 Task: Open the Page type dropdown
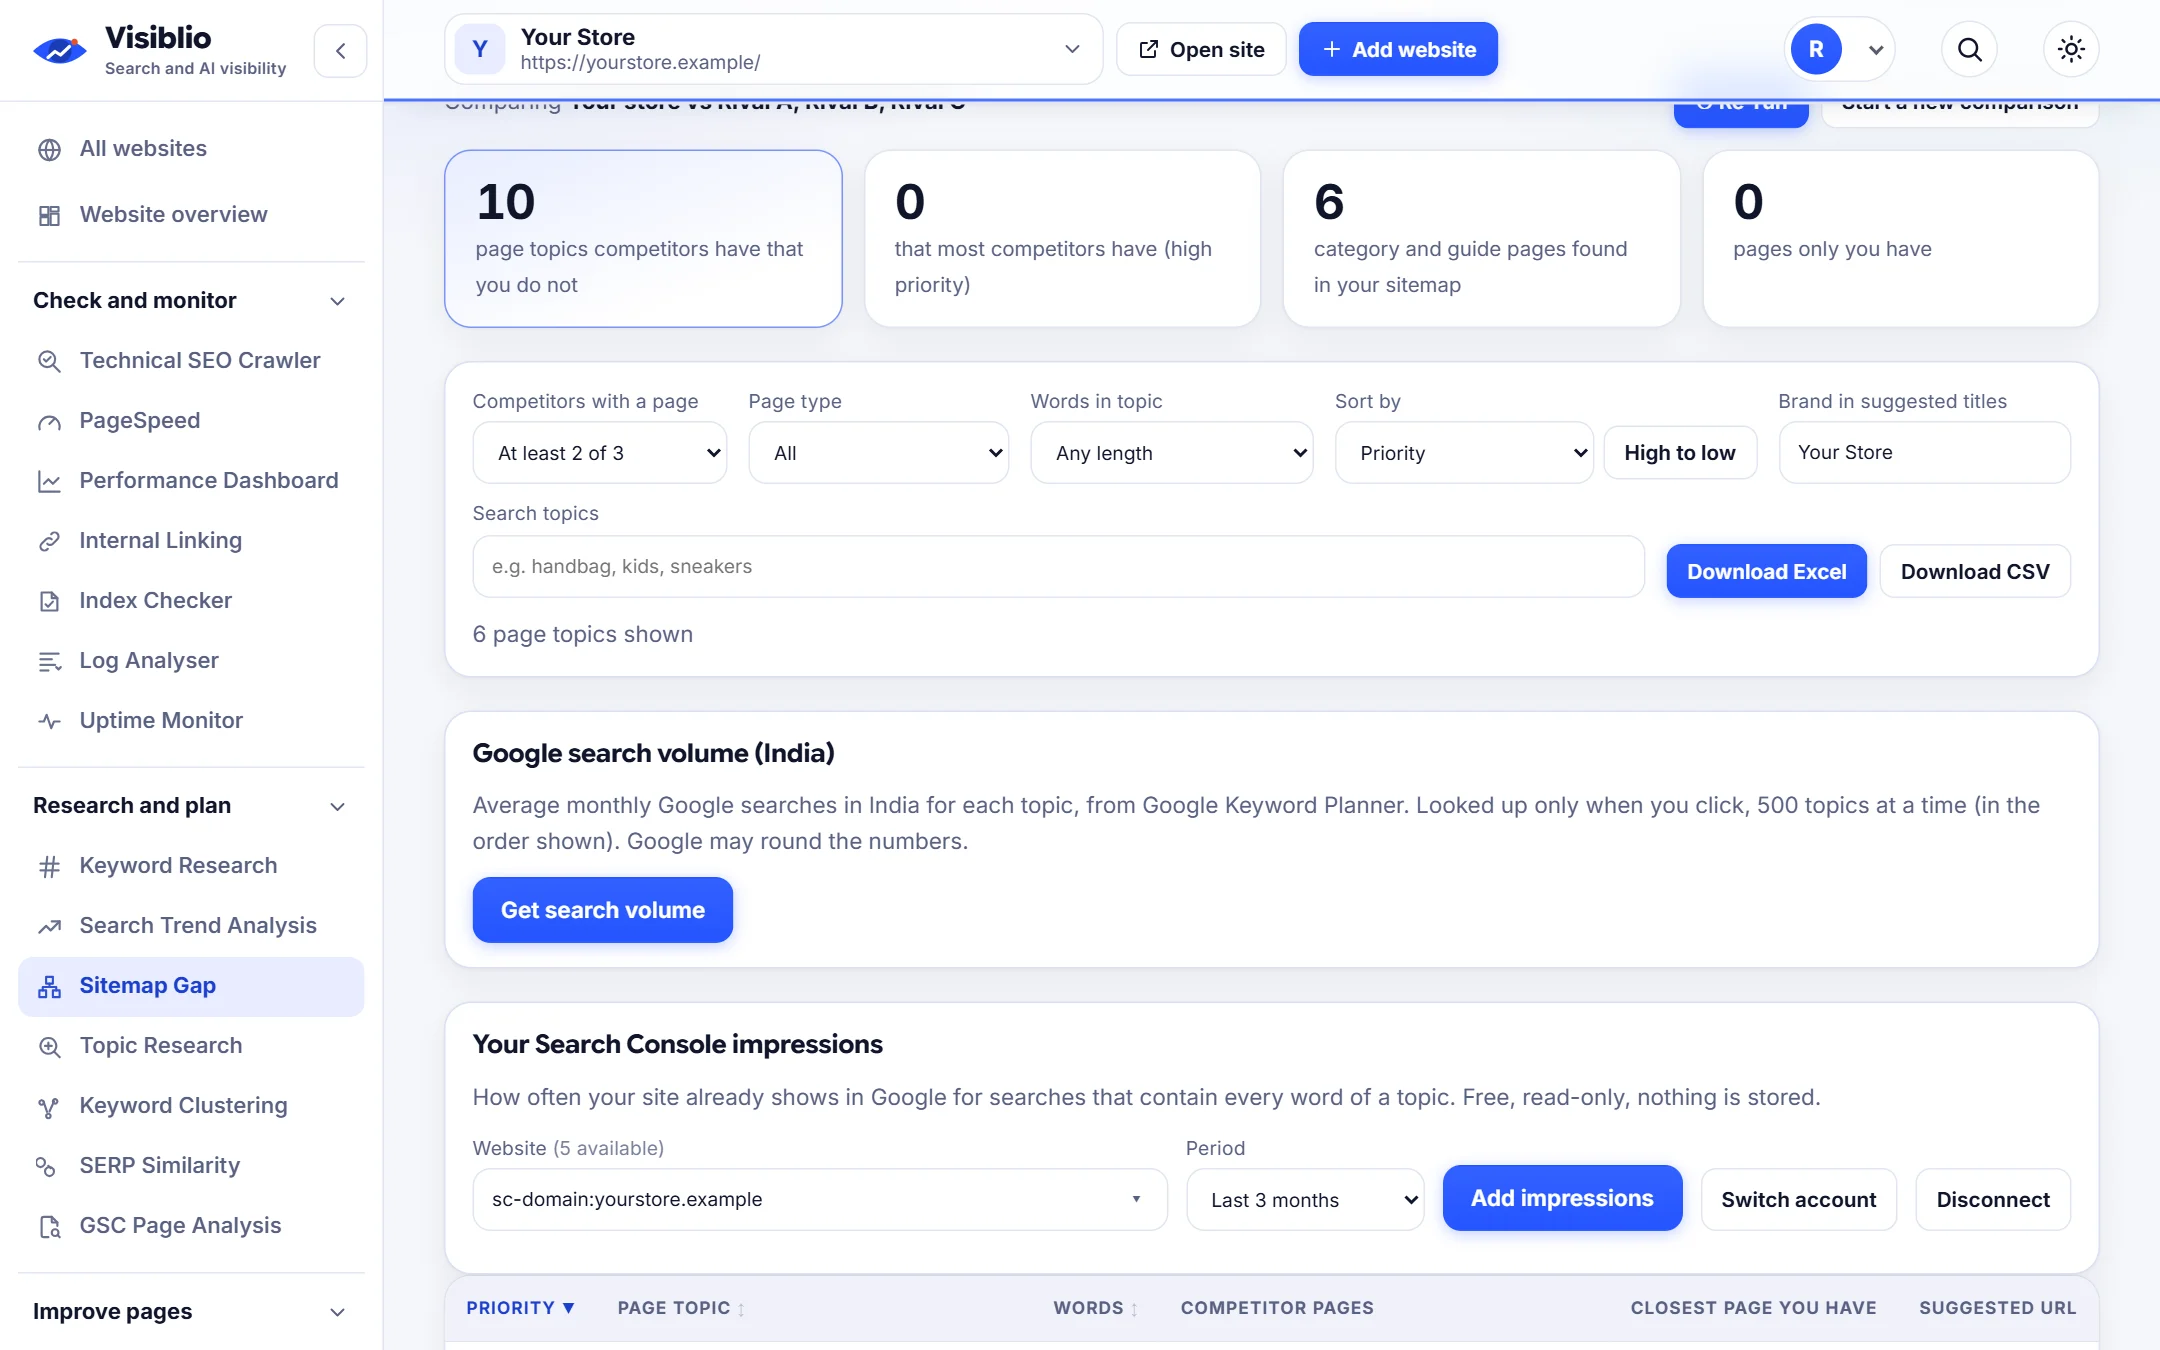click(879, 453)
